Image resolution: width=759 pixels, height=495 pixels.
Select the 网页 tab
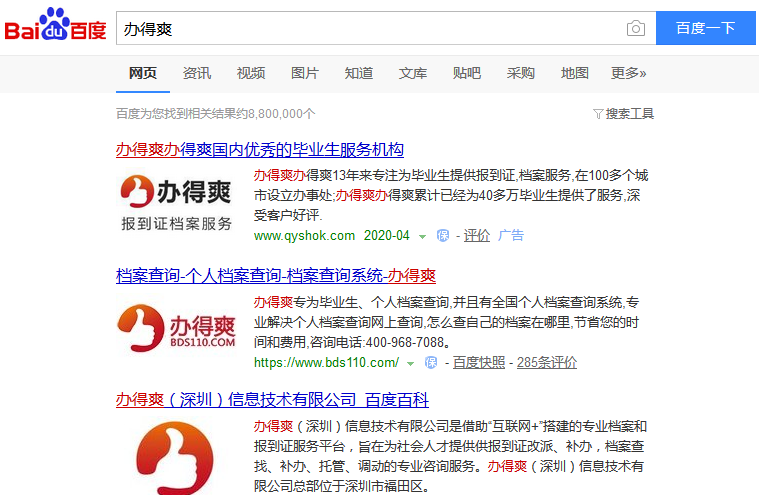(x=143, y=73)
